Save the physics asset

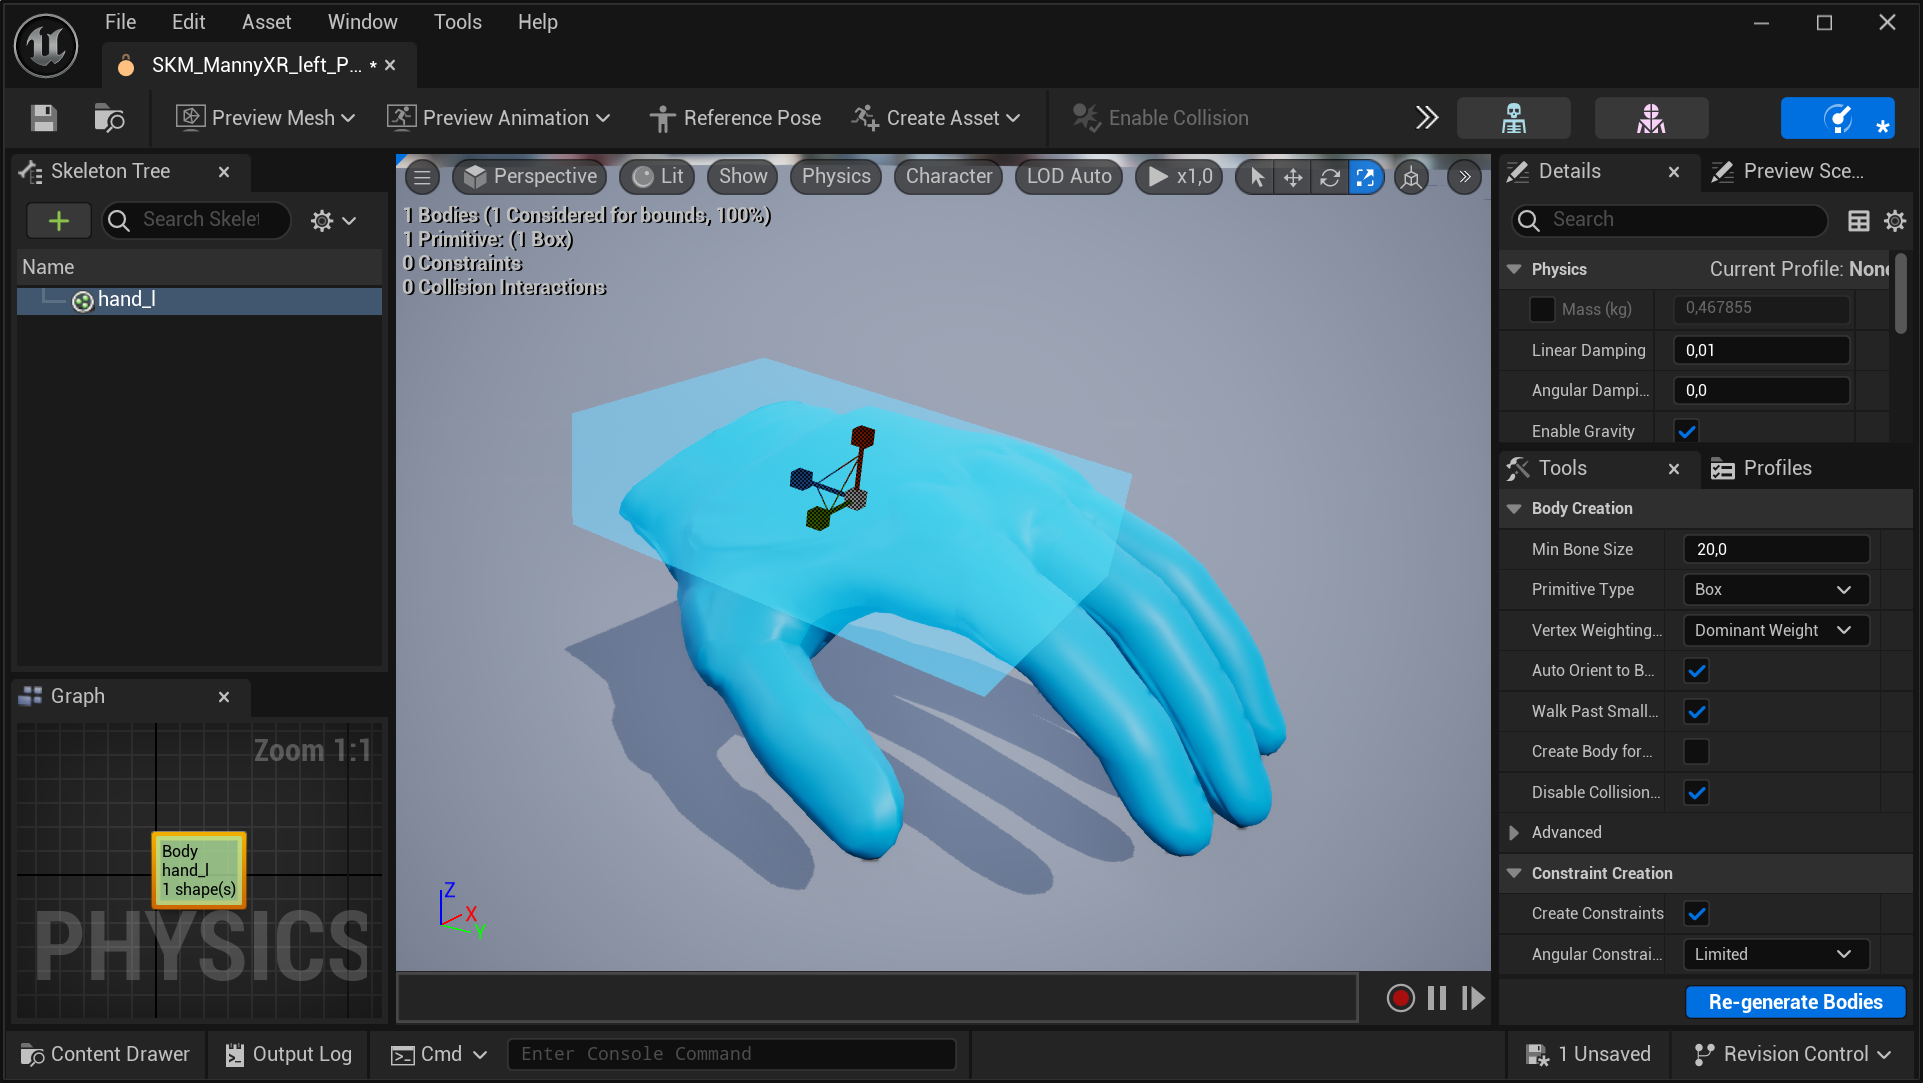point(43,117)
